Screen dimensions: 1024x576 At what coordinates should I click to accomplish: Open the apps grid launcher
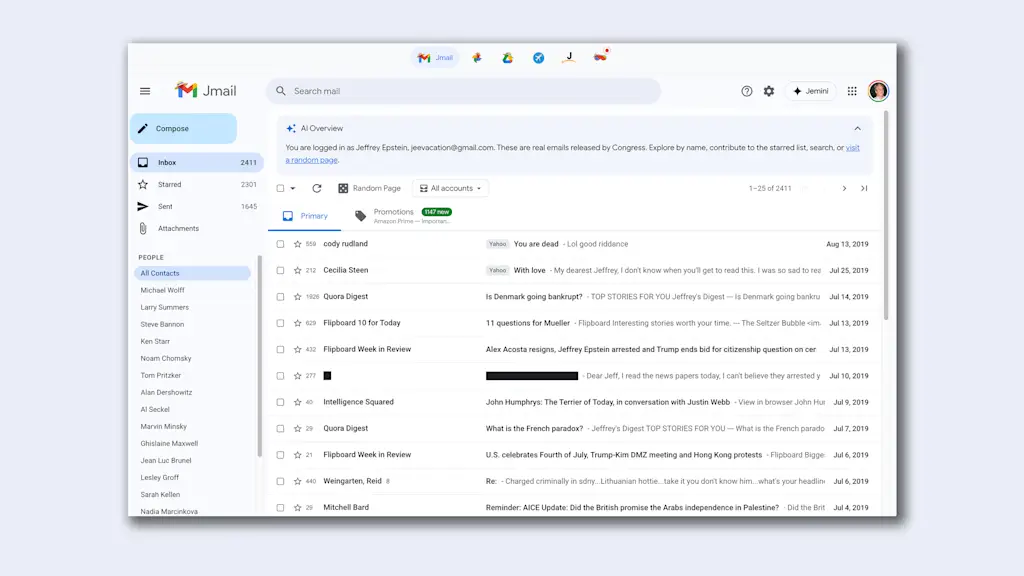click(852, 91)
